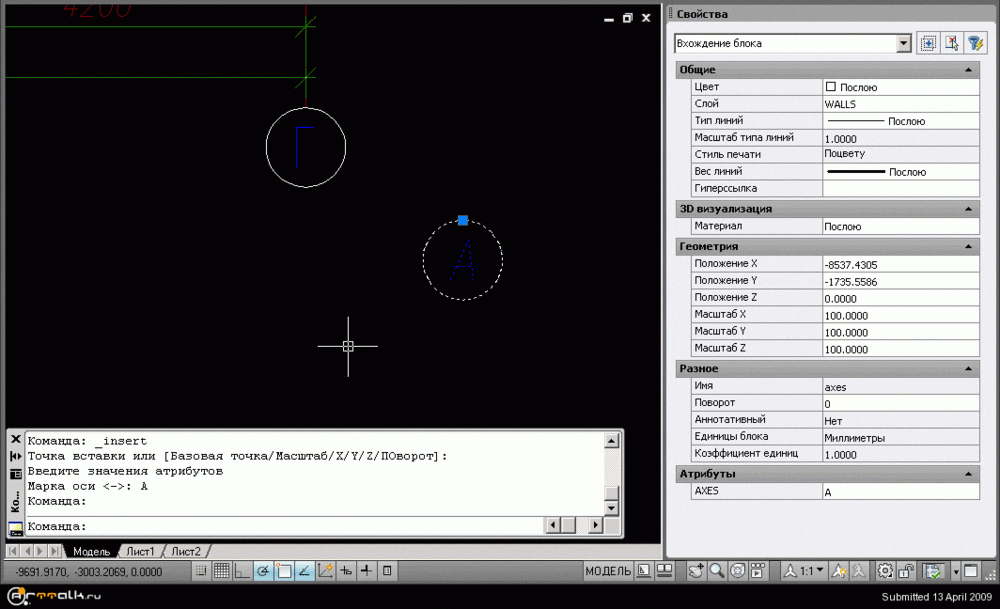Click the command prompt icon beside Команда input
The height and width of the screenshot is (609, 1000).
tap(15, 528)
